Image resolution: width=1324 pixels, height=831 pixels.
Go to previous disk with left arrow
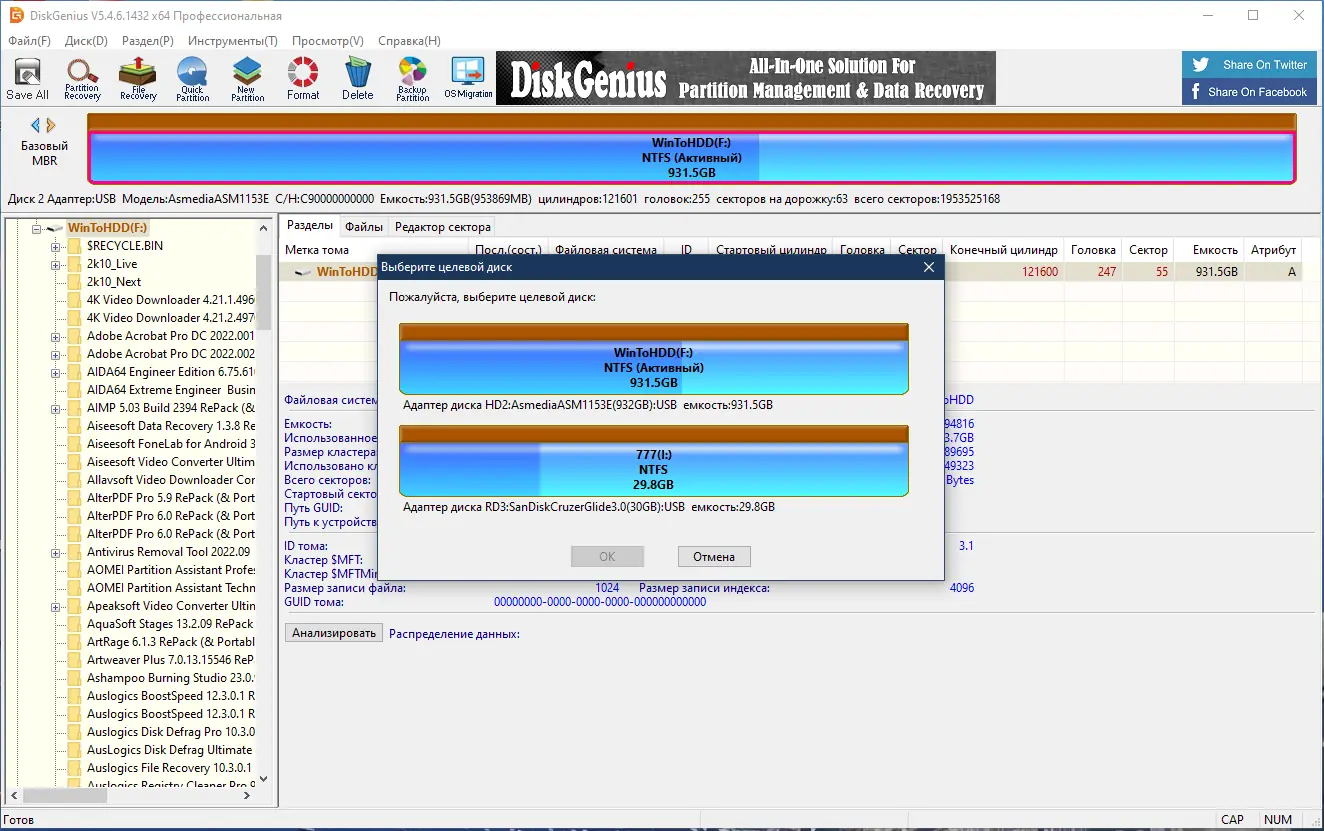click(x=35, y=125)
